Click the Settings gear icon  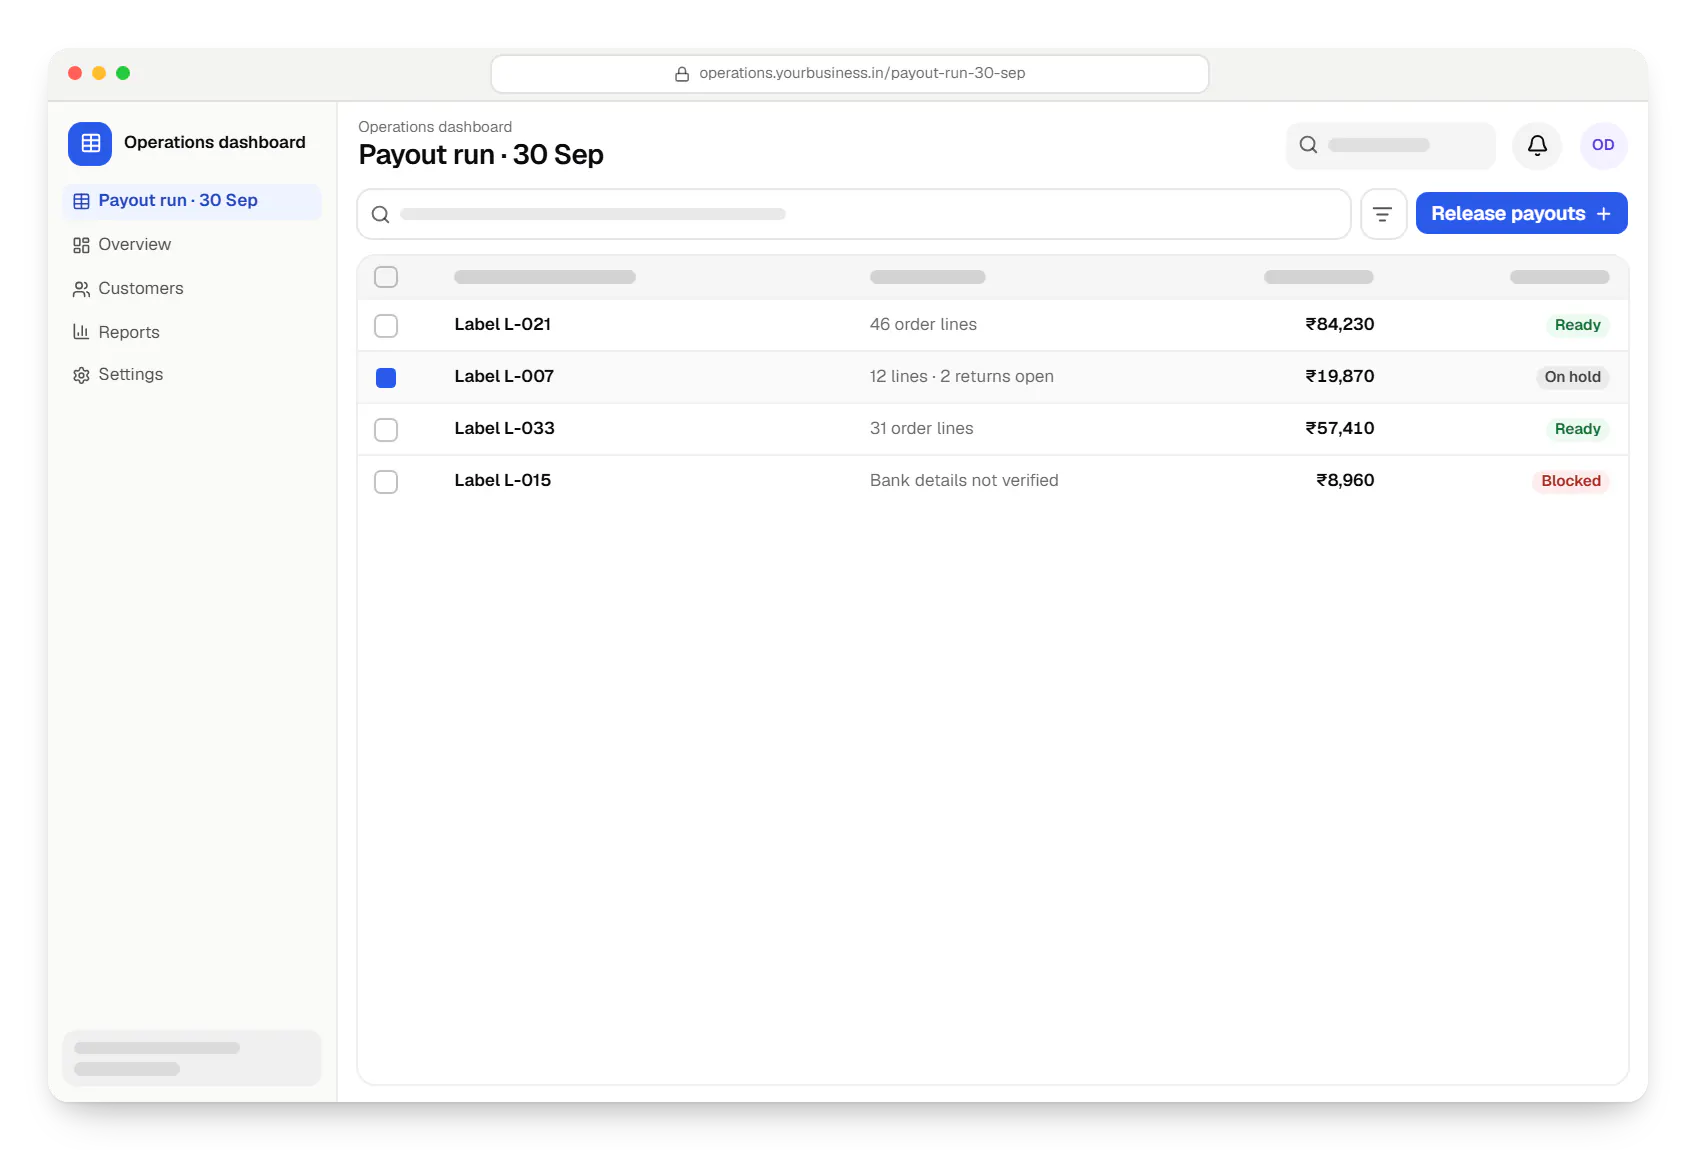pyautogui.click(x=81, y=375)
